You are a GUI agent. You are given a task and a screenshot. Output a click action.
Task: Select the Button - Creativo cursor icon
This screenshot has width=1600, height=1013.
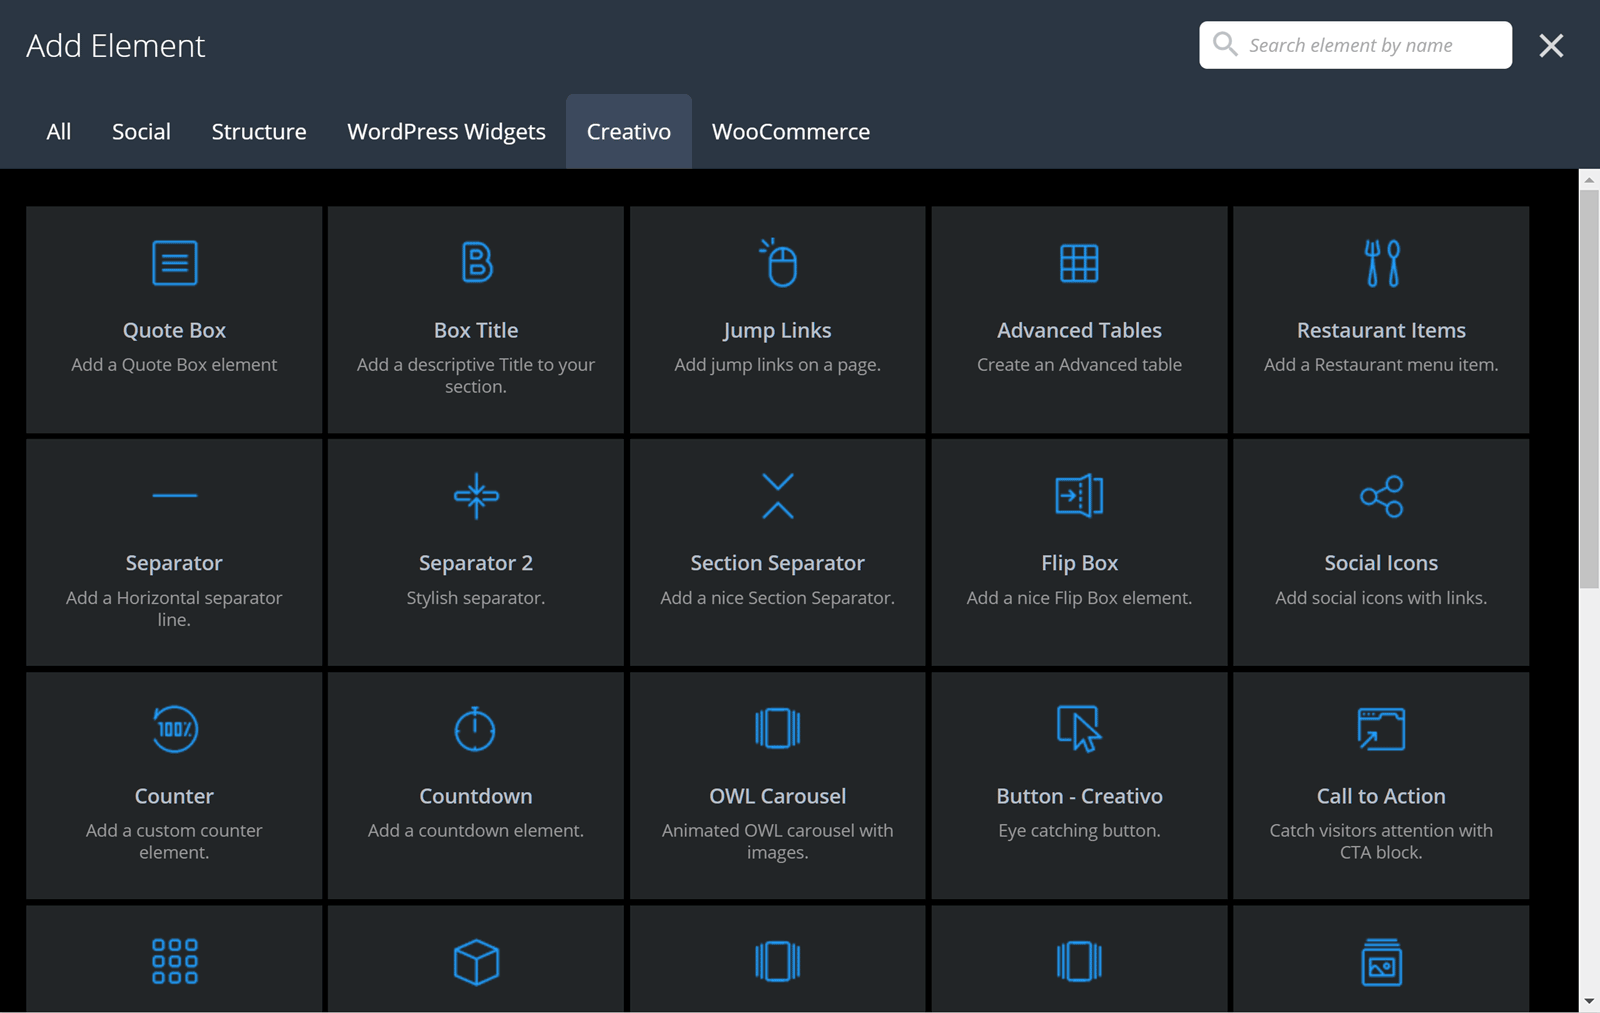(x=1079, y=729)
